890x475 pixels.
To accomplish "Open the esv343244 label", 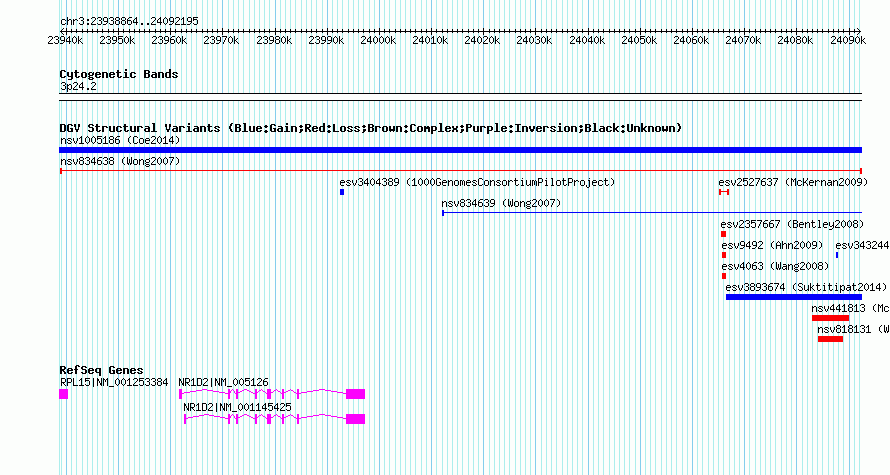I will click(x=862, y=245).
